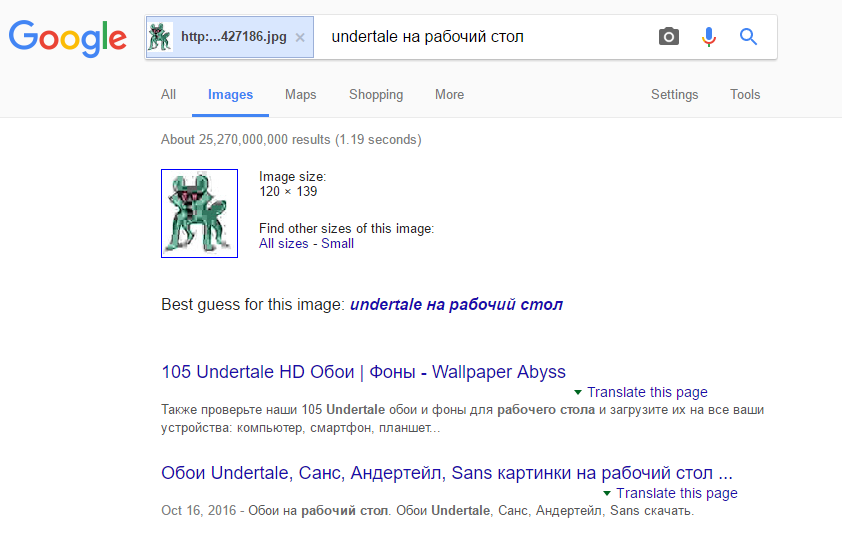842x554 pixels.
Task: Select the Images tab
Action: [230, 95]
